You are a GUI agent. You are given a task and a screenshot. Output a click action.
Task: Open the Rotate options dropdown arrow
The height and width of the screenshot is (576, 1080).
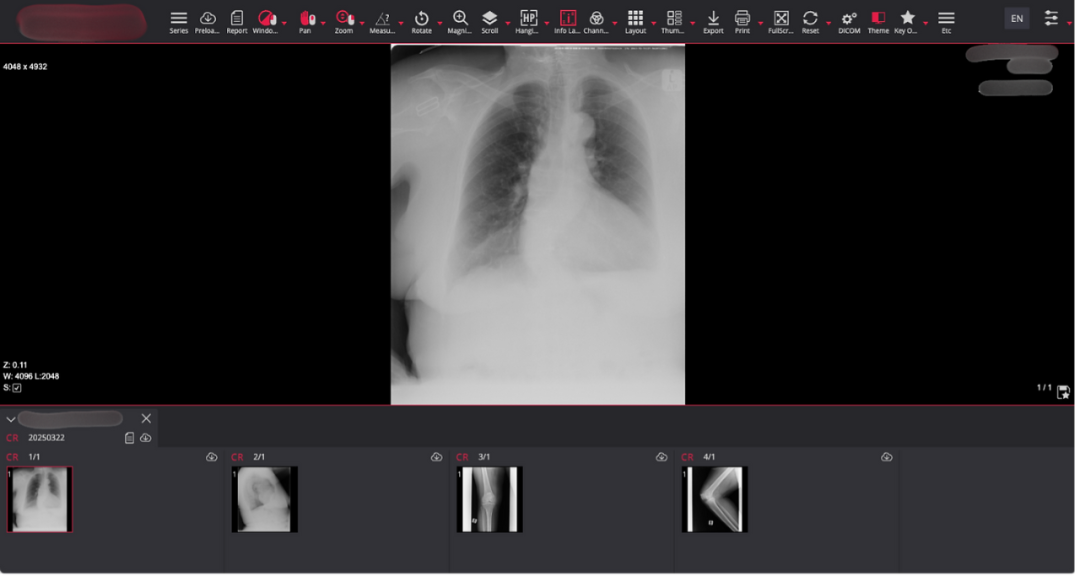440,23
